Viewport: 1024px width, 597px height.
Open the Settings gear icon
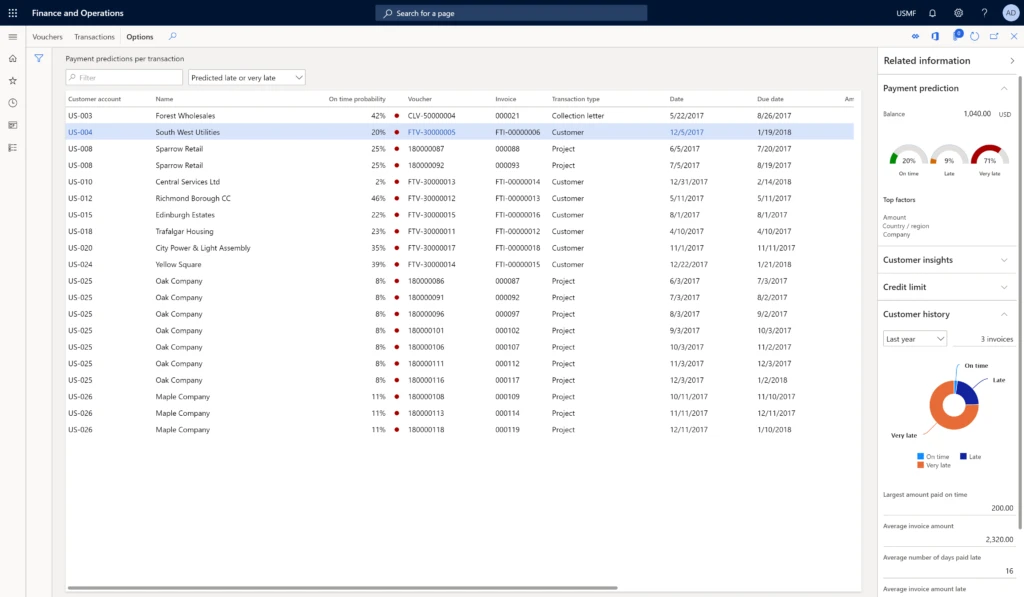[x=958, y=12]
